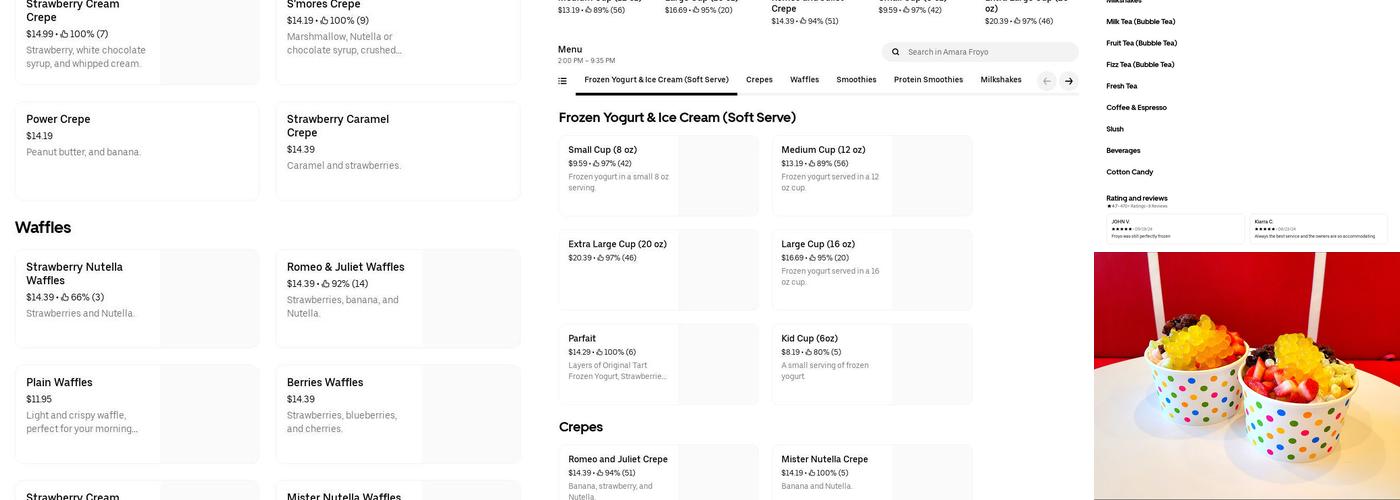The width and height of the screenshot is (1400, 500).
Task: Select the Smoothies tab
Action: 856,80
